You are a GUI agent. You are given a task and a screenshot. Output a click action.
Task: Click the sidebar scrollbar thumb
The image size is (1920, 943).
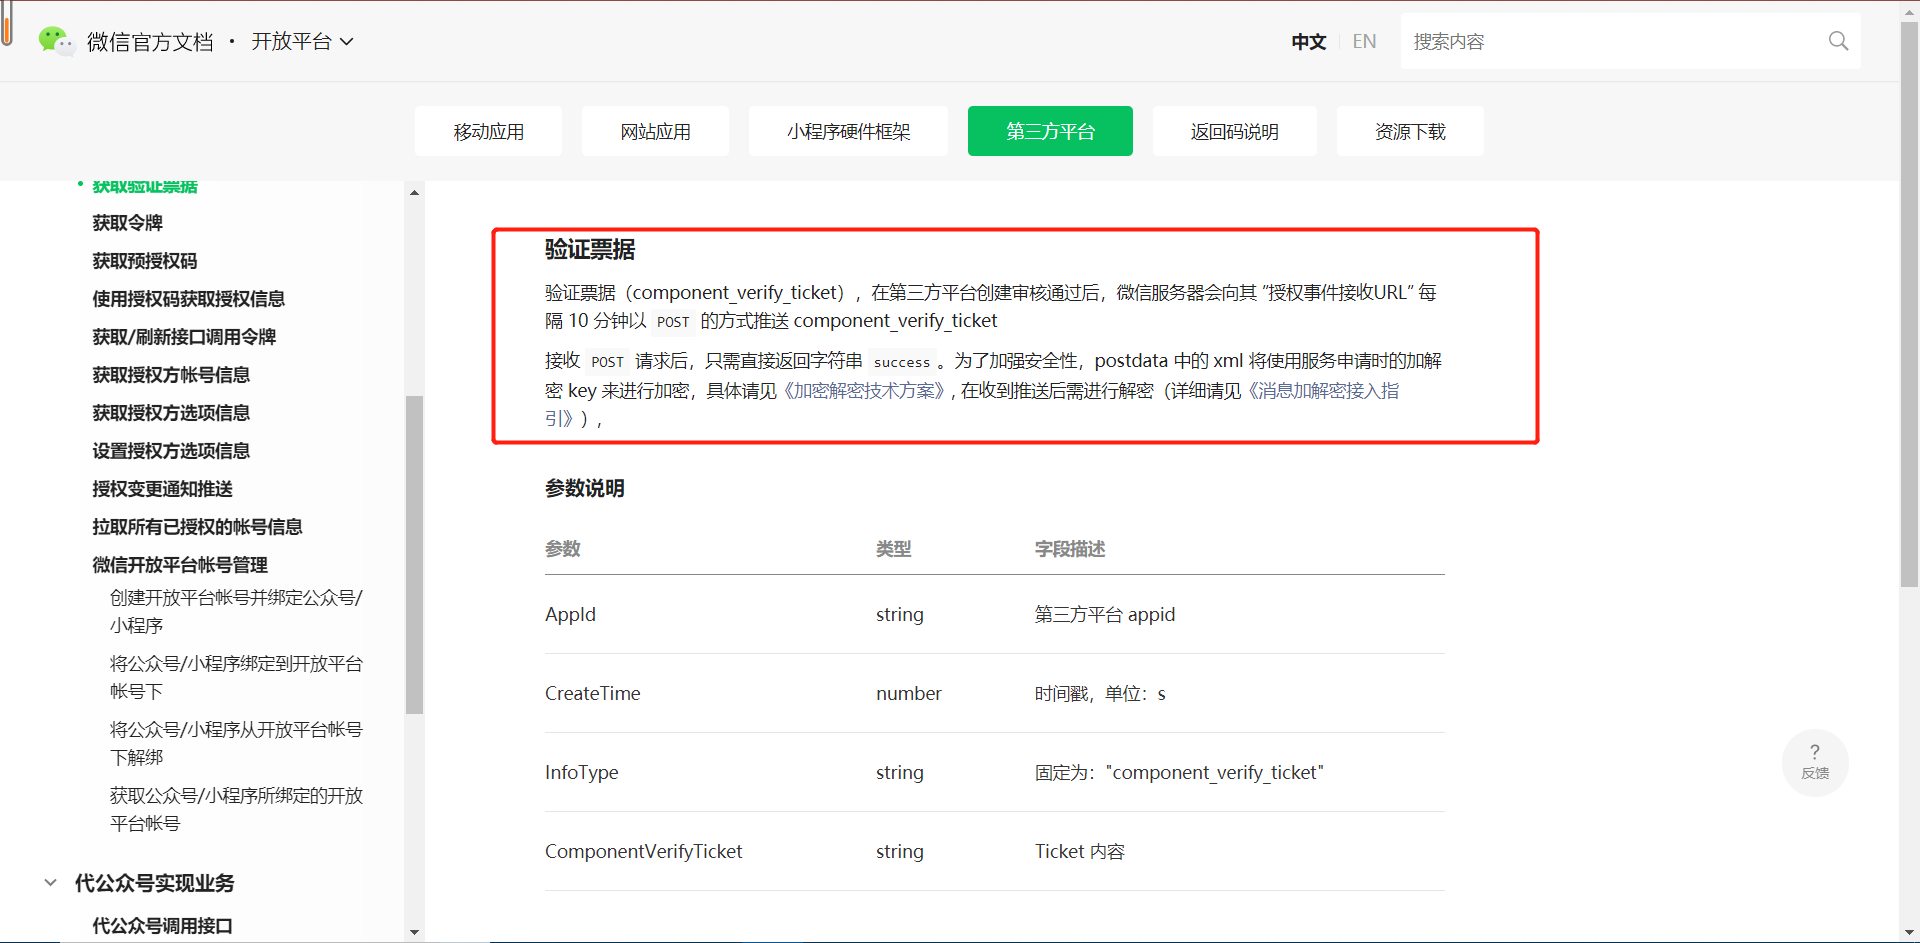click(x=414, y=555)
